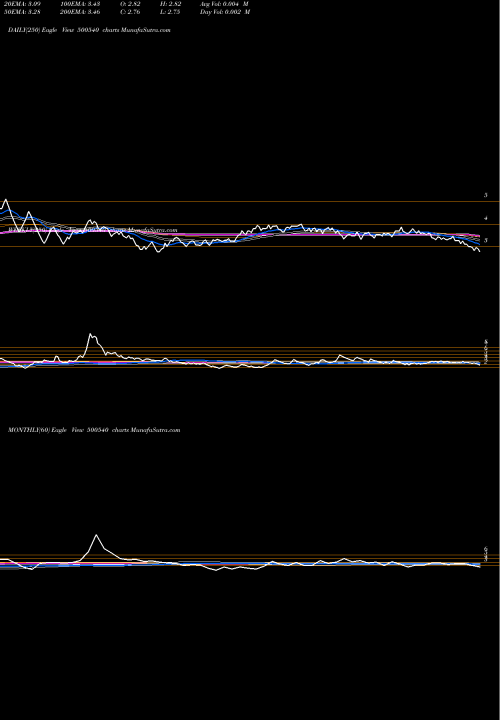Click the Avg Vol reading
The width and height of the screenshot is (500, 720).
(224, 4)
